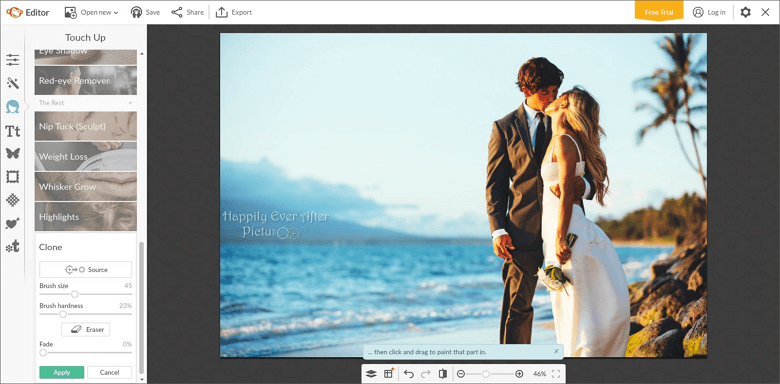
Task: Select the Whisker Grow tool
Action: [86, 187]
